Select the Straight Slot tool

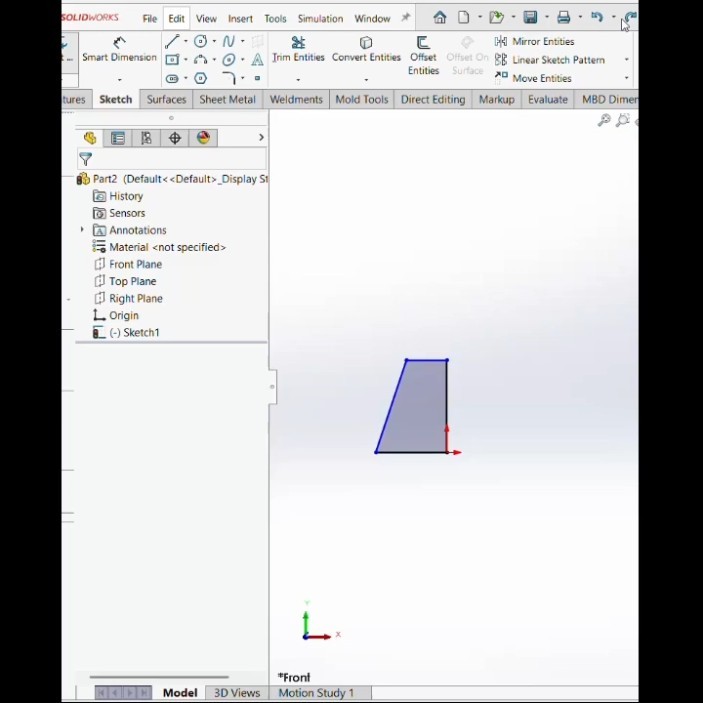coord(172,78)
